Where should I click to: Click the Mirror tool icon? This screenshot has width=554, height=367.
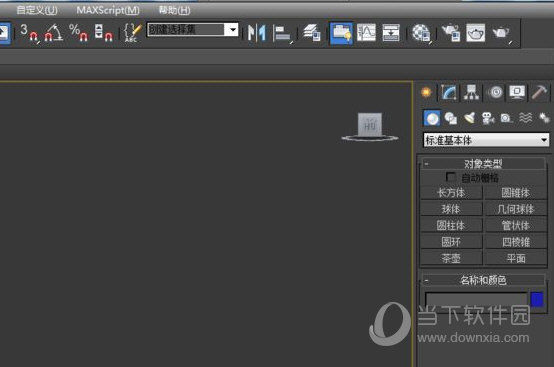pyautogui.click(x=257, y=33)
